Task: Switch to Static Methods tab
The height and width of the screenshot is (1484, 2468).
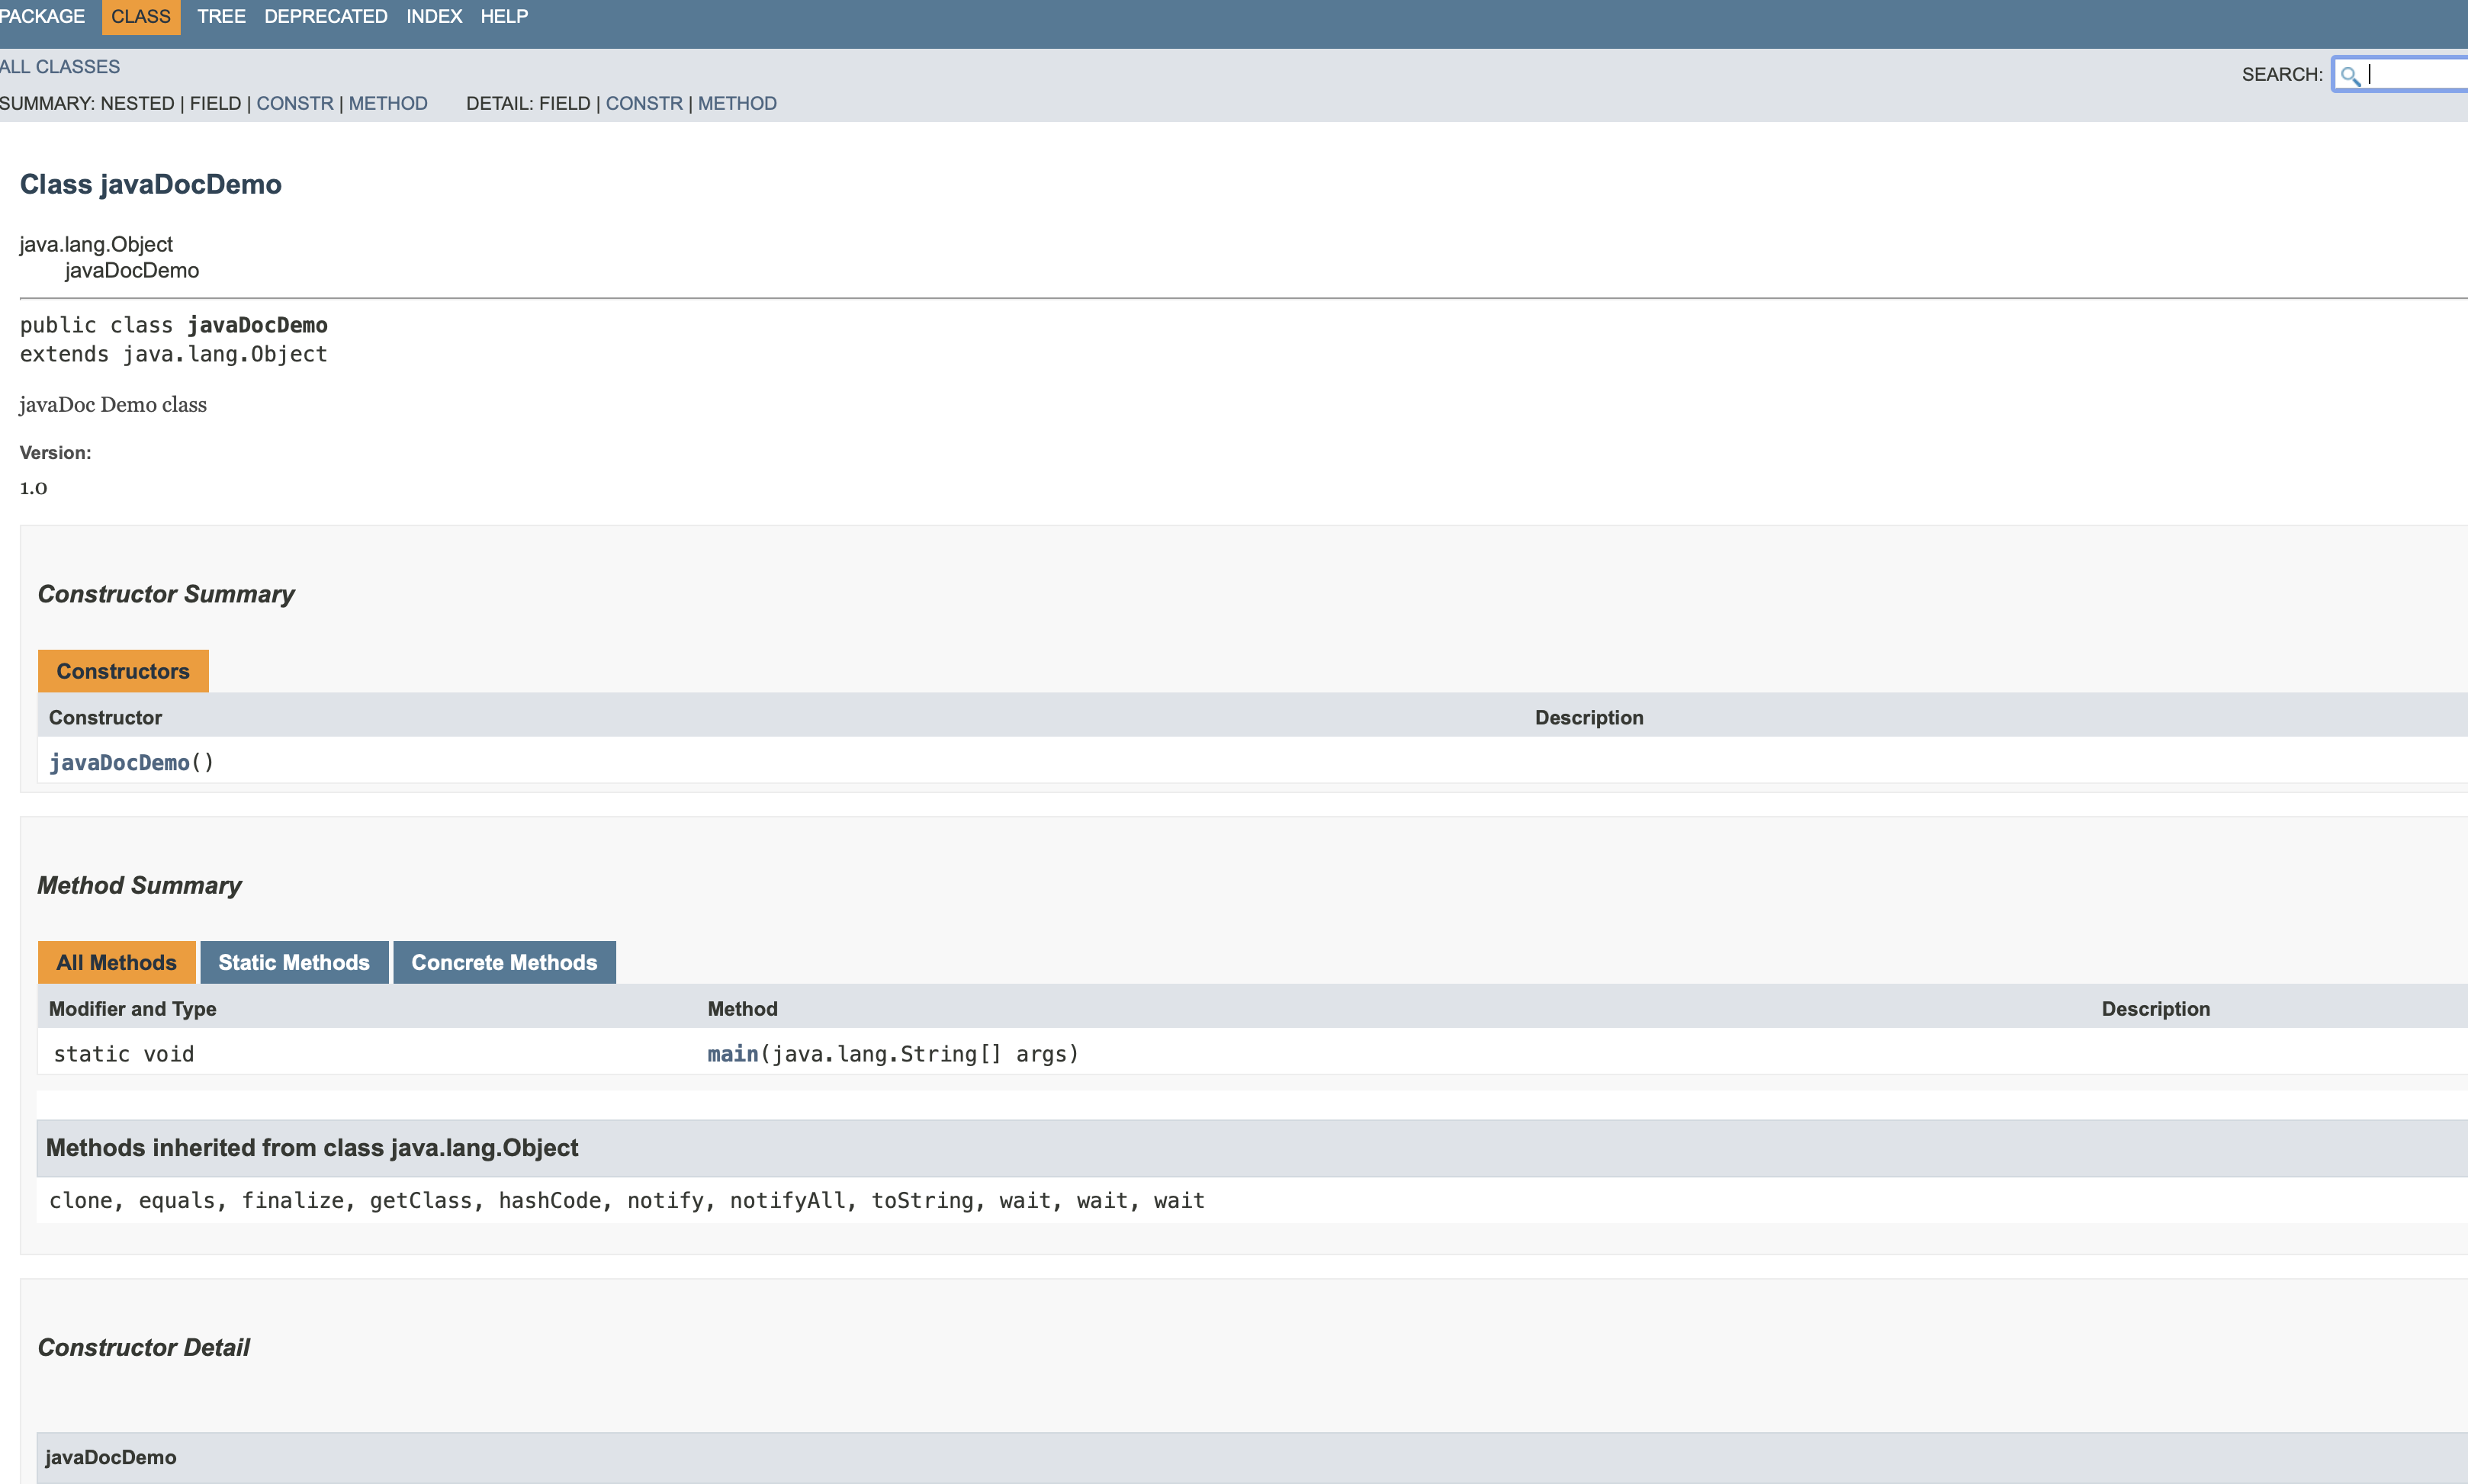Action: point(294,962)
